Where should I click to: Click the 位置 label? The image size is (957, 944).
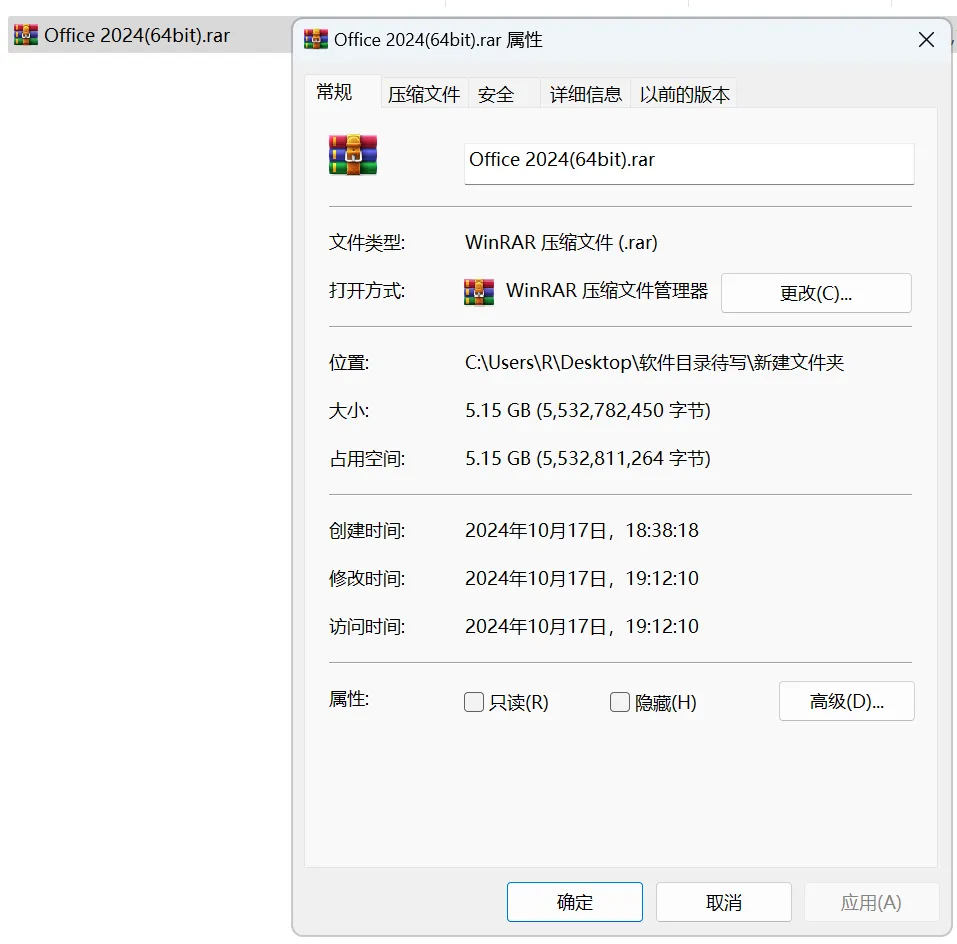coord(348,362)
